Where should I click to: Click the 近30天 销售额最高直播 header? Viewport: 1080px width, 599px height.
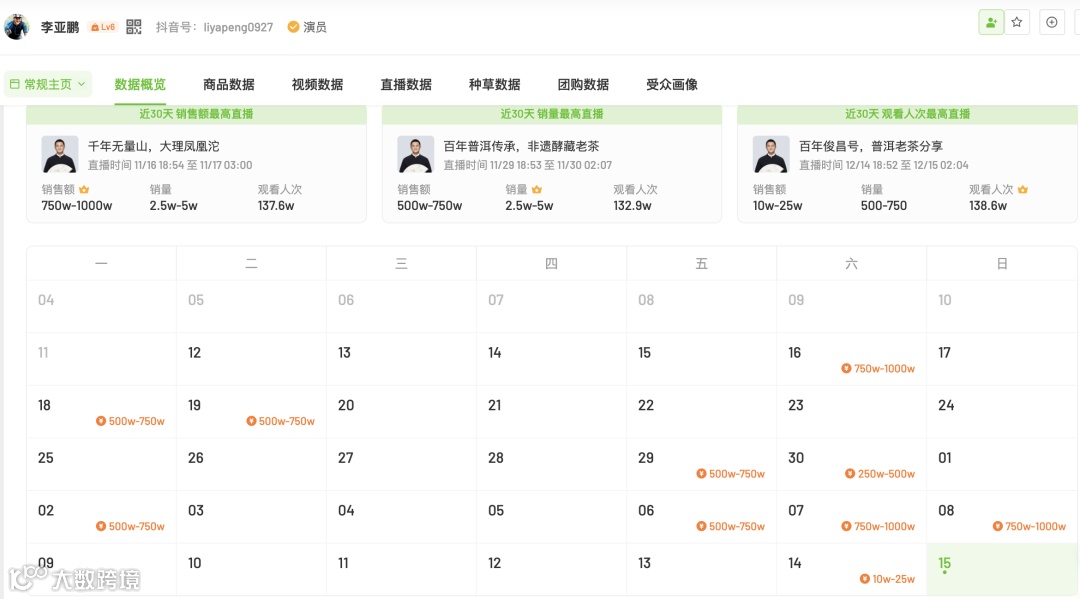pos(196,114)
